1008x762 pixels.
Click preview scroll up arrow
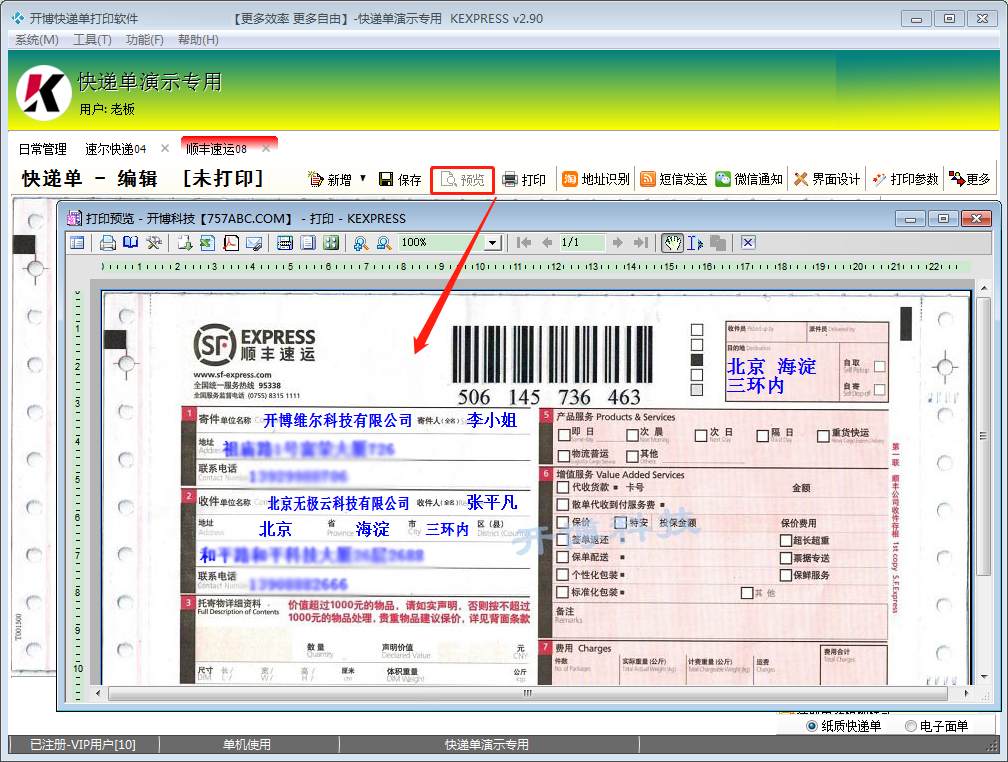click(x=984, y=287)
